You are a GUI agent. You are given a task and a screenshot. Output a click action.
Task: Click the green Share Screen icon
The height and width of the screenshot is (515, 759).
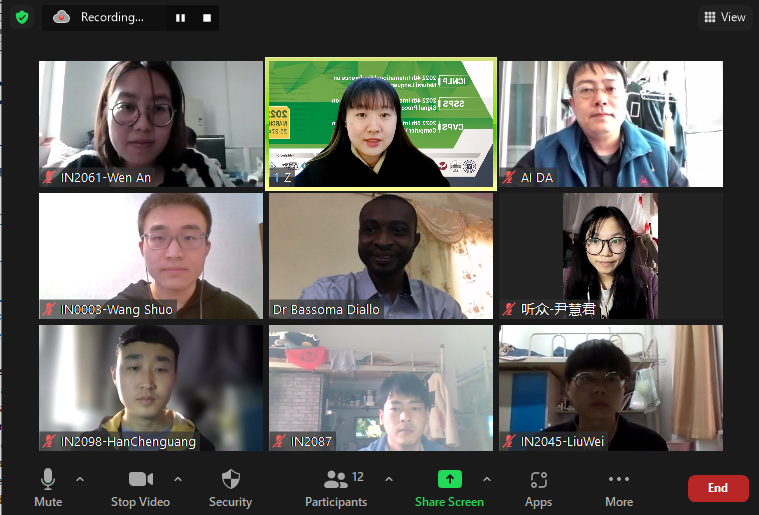[450, 479]
